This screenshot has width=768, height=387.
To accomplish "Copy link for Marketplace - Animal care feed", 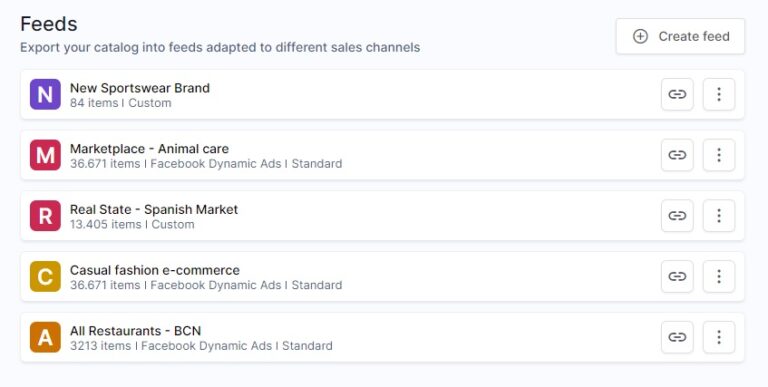I will pyautogui.click(x=677, y=155).
